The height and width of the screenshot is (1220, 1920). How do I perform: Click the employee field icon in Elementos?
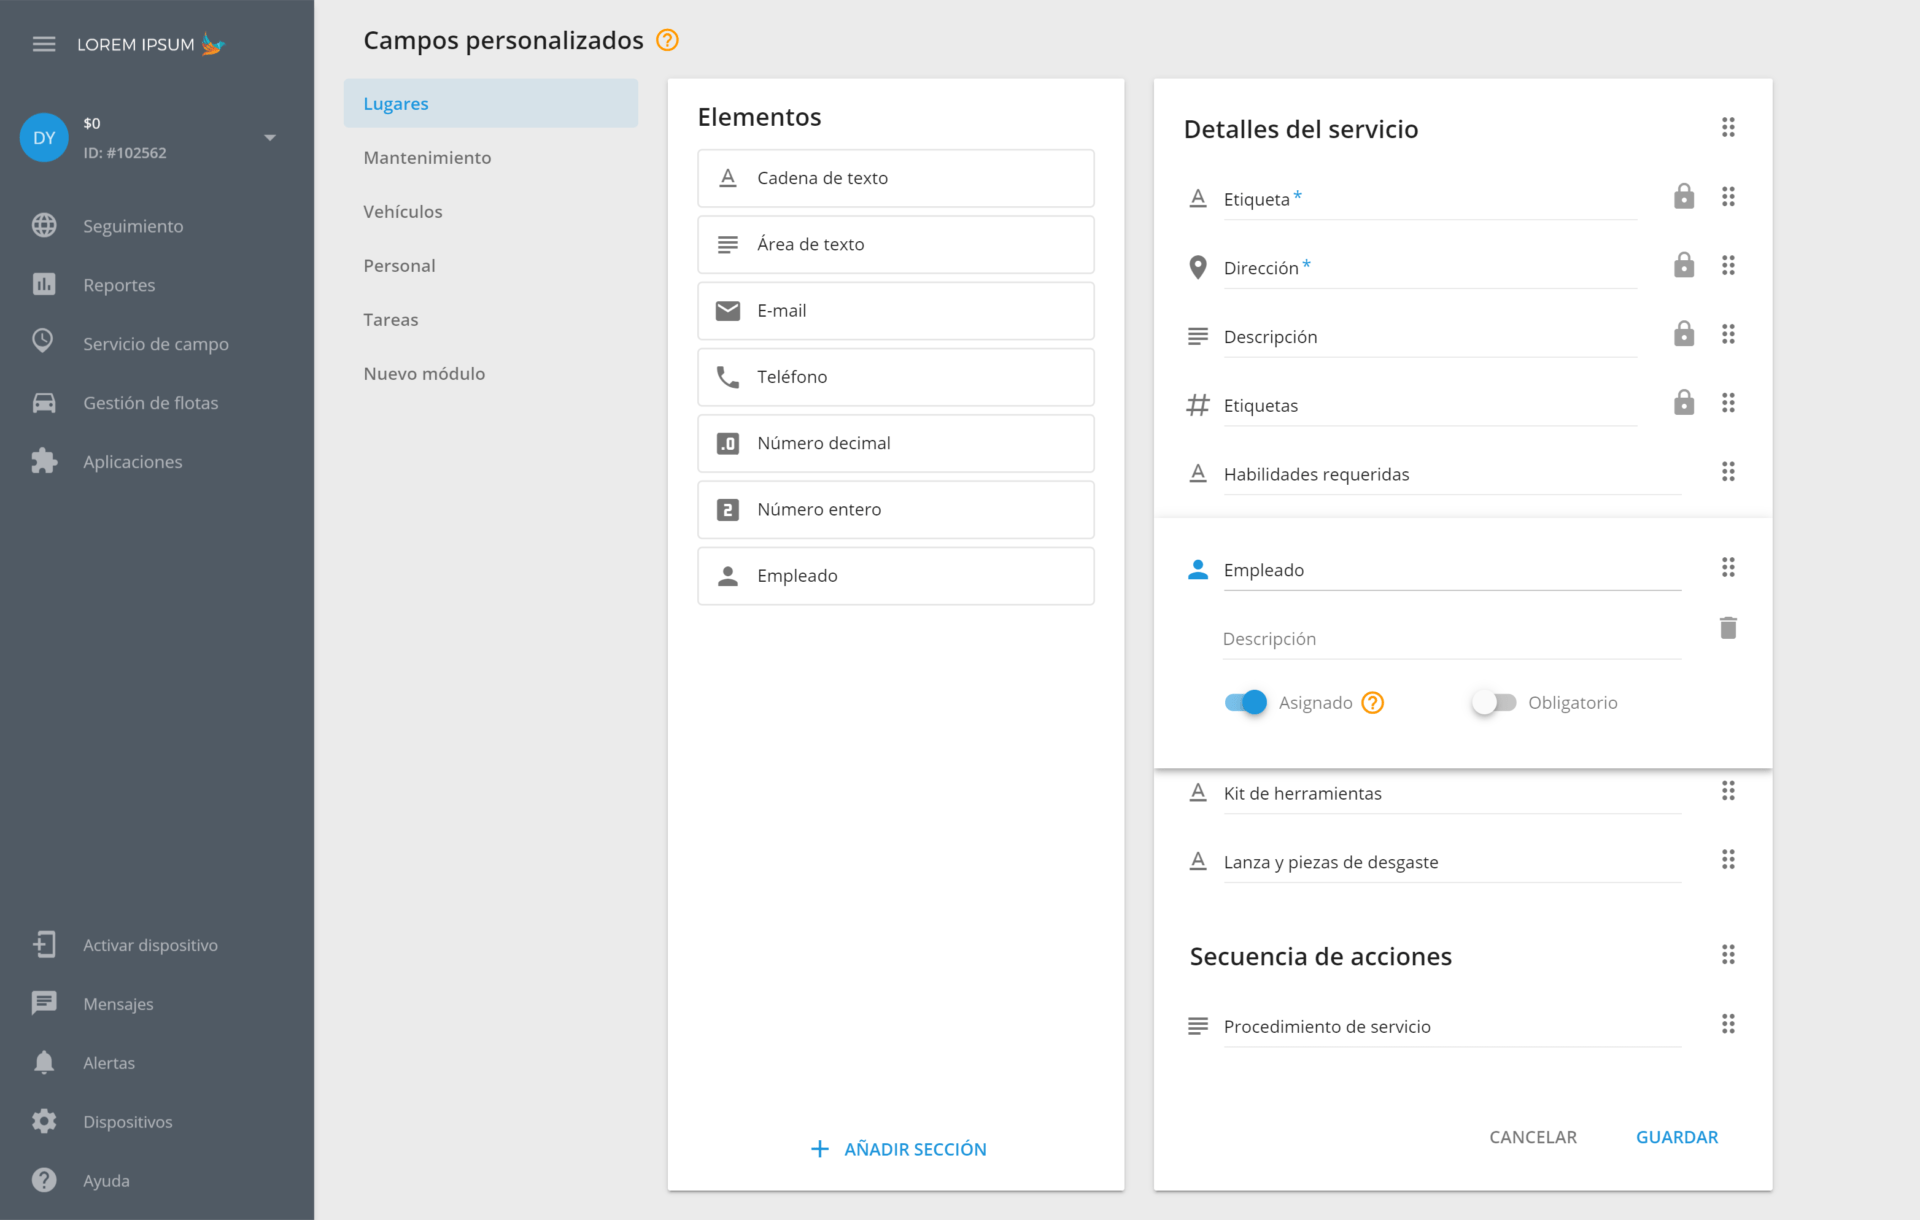(728, 575)
